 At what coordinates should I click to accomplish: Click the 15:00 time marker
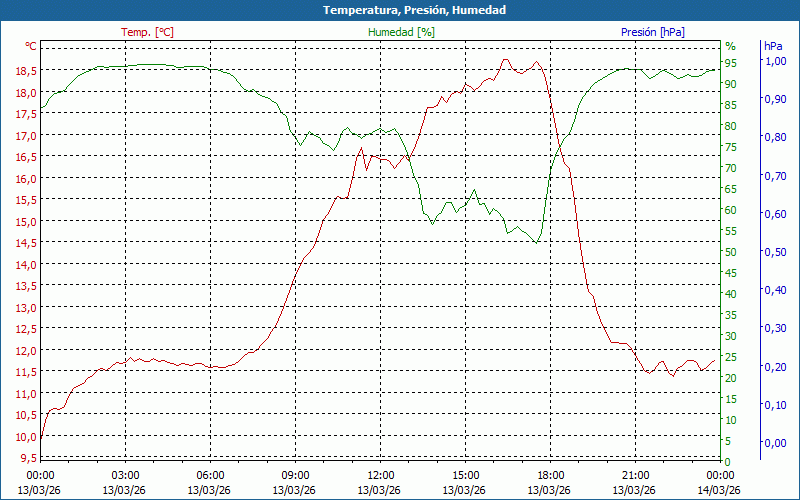(465, 475)
